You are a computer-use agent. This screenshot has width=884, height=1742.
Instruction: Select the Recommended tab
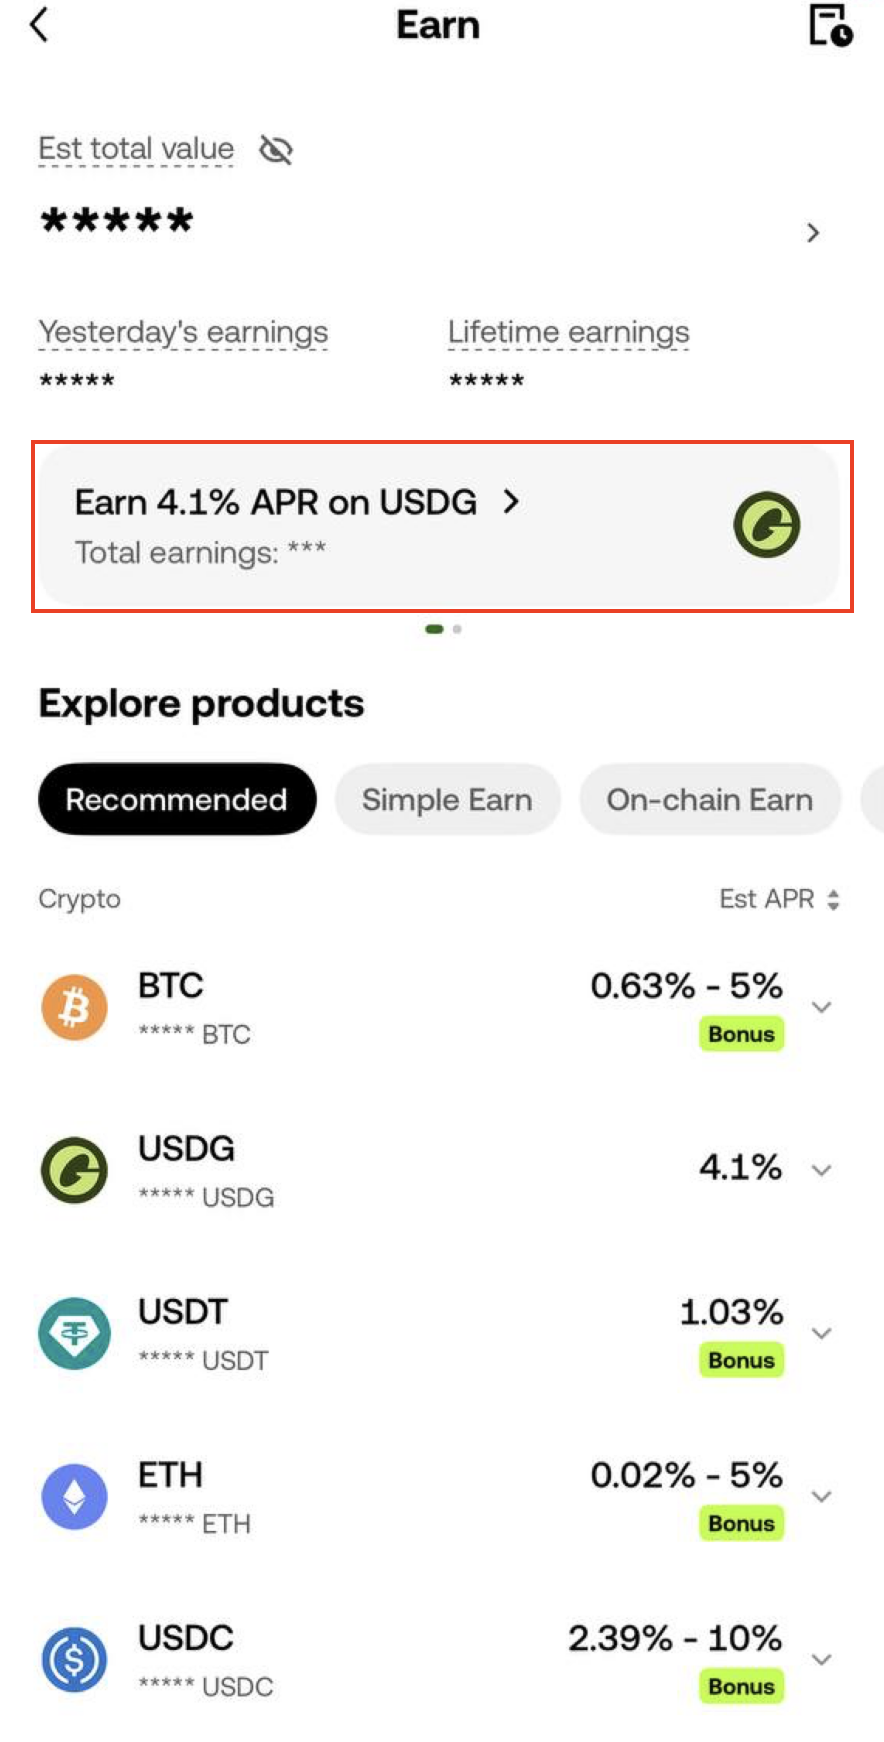(x=177, y=800)
